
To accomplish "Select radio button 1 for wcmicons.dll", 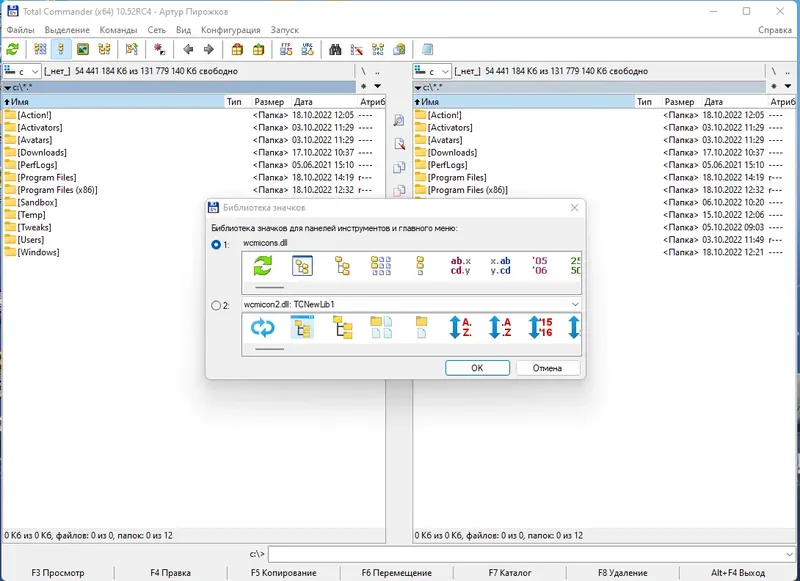I will (216, 244).
